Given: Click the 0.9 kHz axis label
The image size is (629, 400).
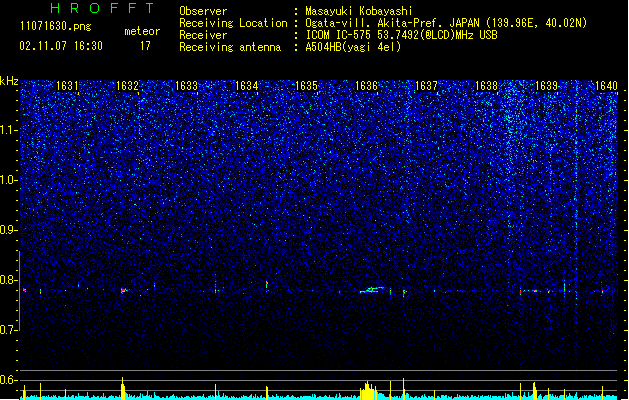Looking at the screenshot, I should point(9,230).
